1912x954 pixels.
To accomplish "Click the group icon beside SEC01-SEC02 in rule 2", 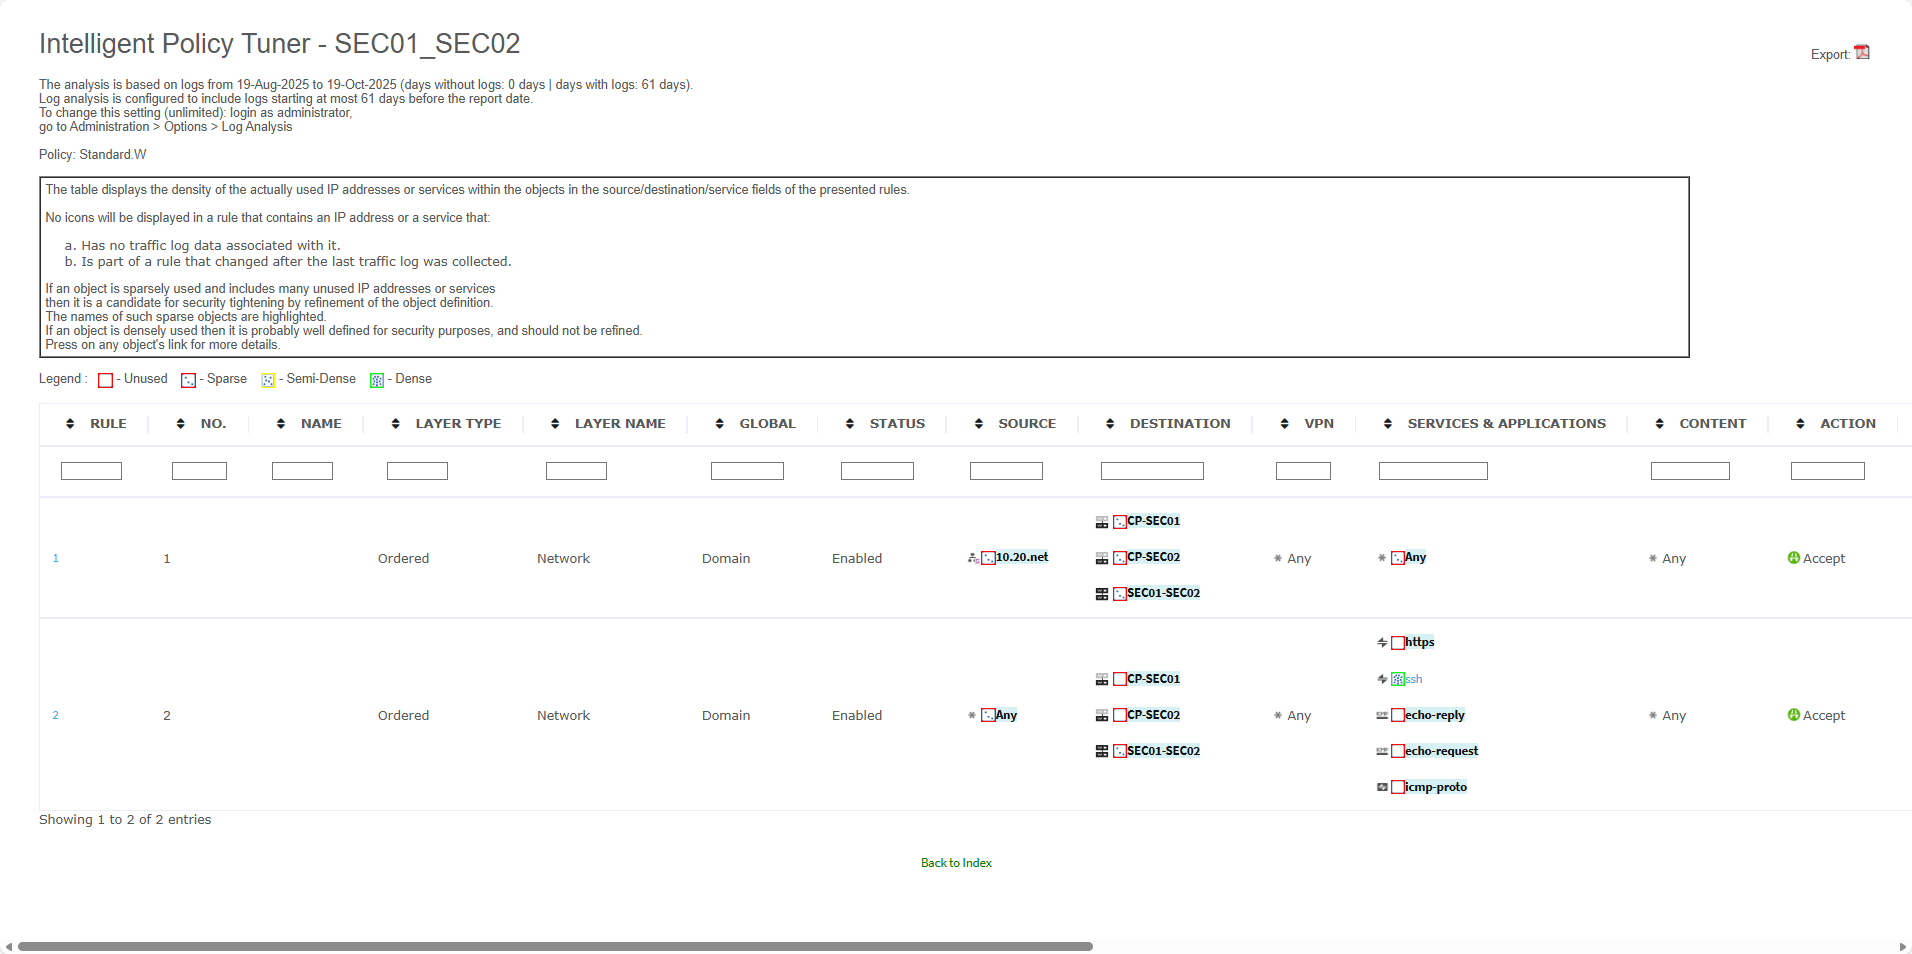I will pyautogui.click(x=1101, y=751).
